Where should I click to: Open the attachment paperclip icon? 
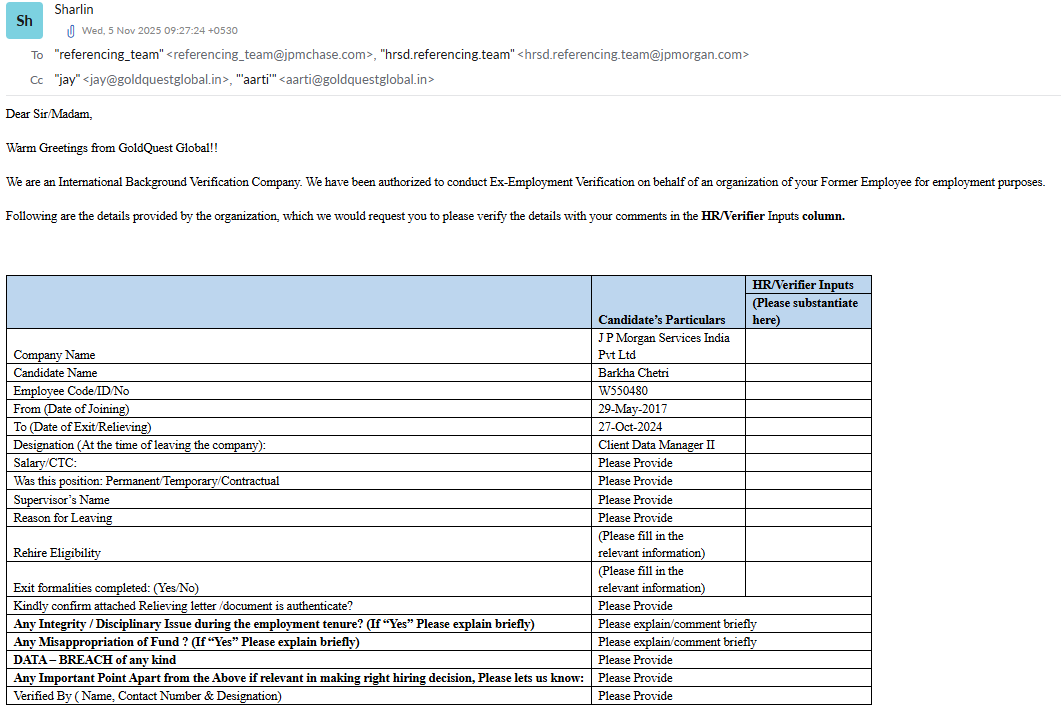click(x=70, y=31)
